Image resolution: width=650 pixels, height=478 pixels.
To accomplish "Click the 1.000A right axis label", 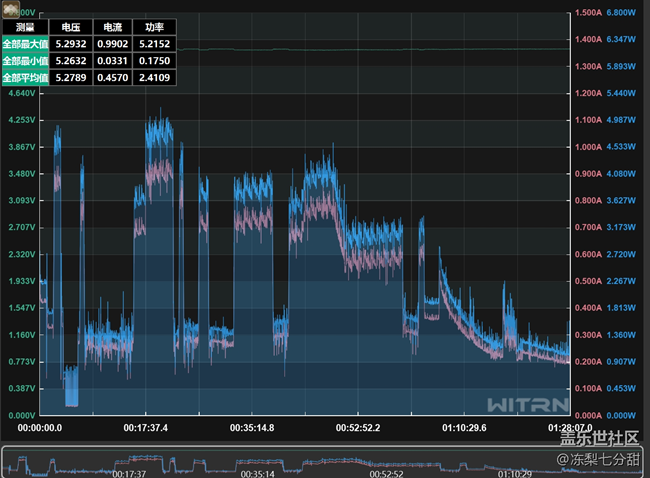I will [586, 147].
